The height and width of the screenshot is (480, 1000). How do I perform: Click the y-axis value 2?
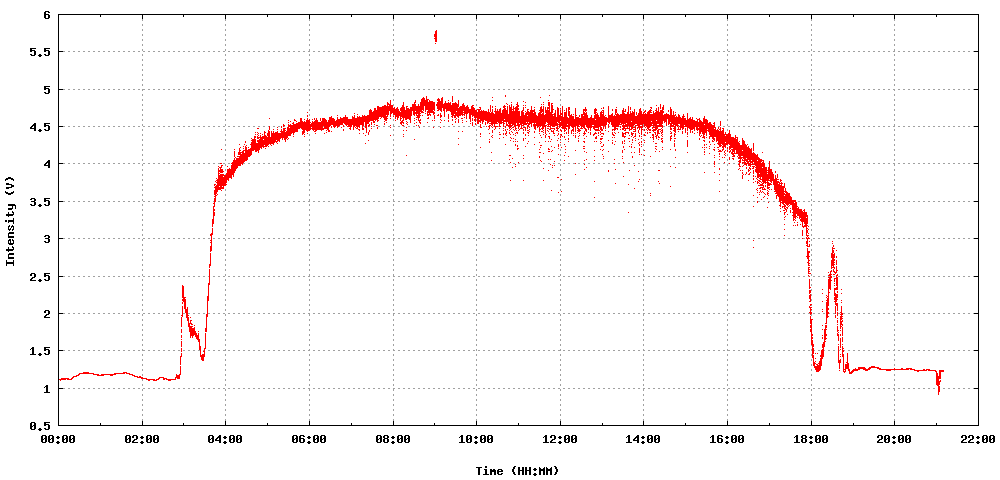click(47, 313)
